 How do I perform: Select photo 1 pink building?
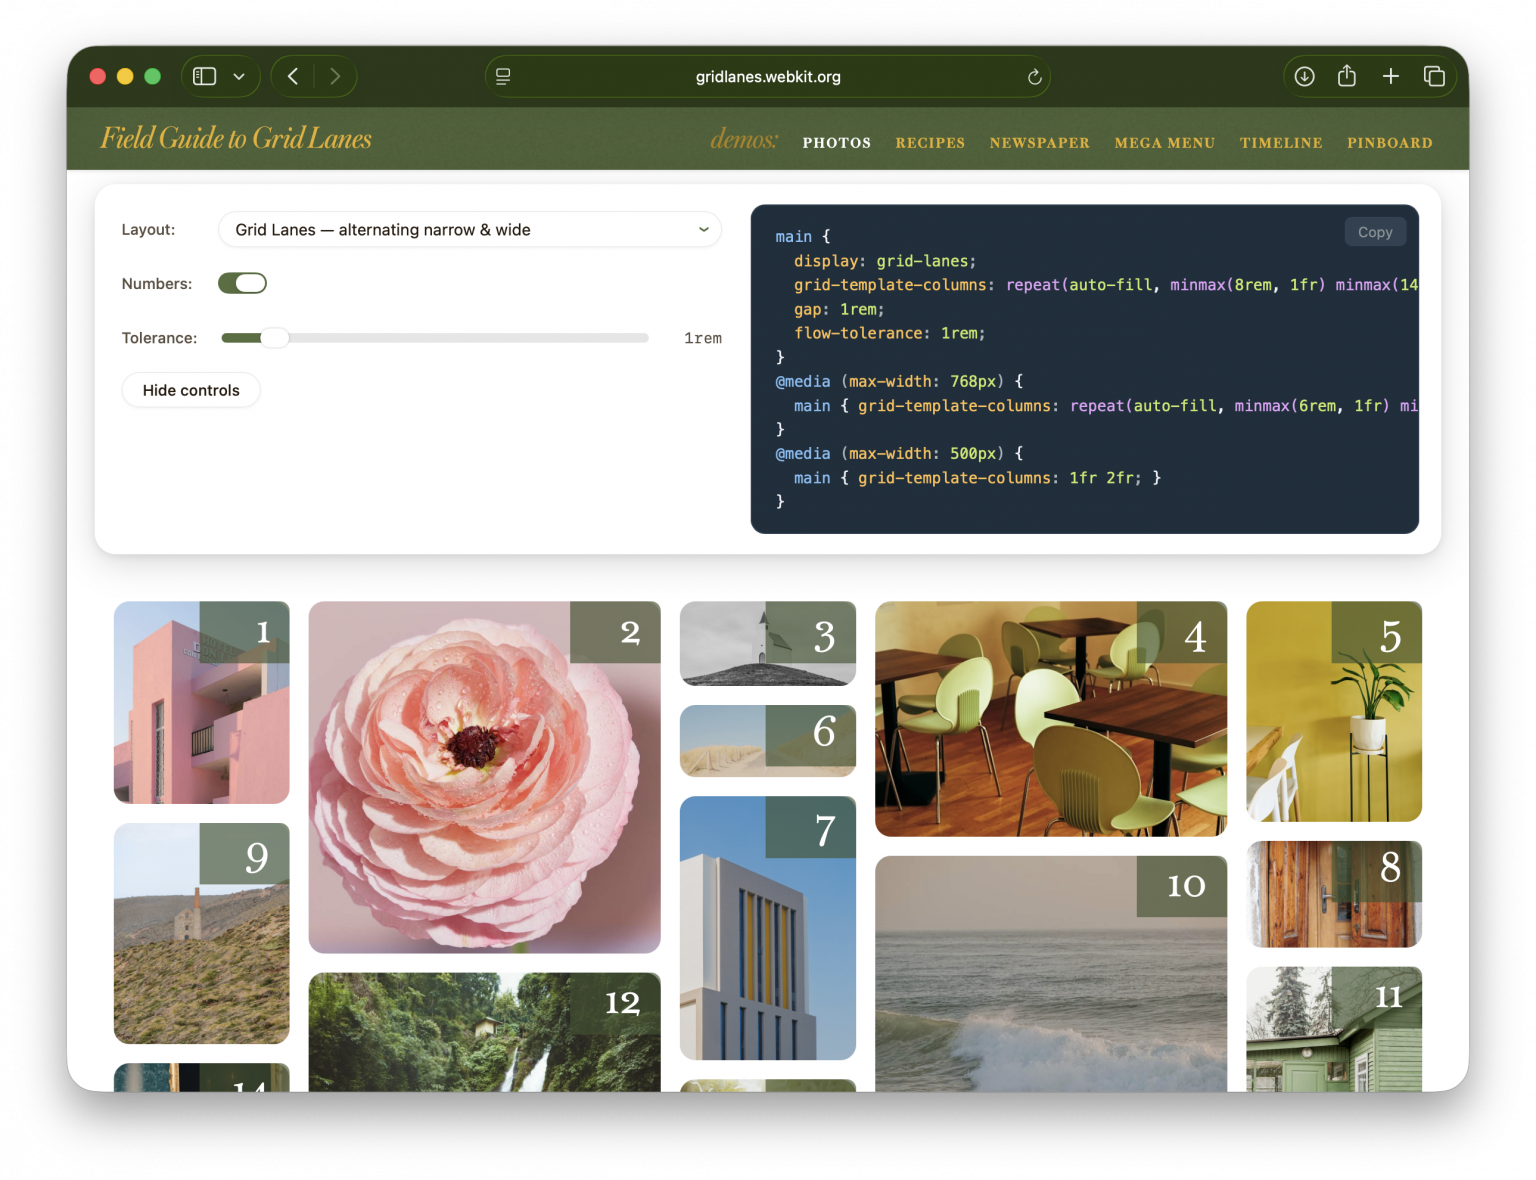pyautogui.click(x=202, y=702)
